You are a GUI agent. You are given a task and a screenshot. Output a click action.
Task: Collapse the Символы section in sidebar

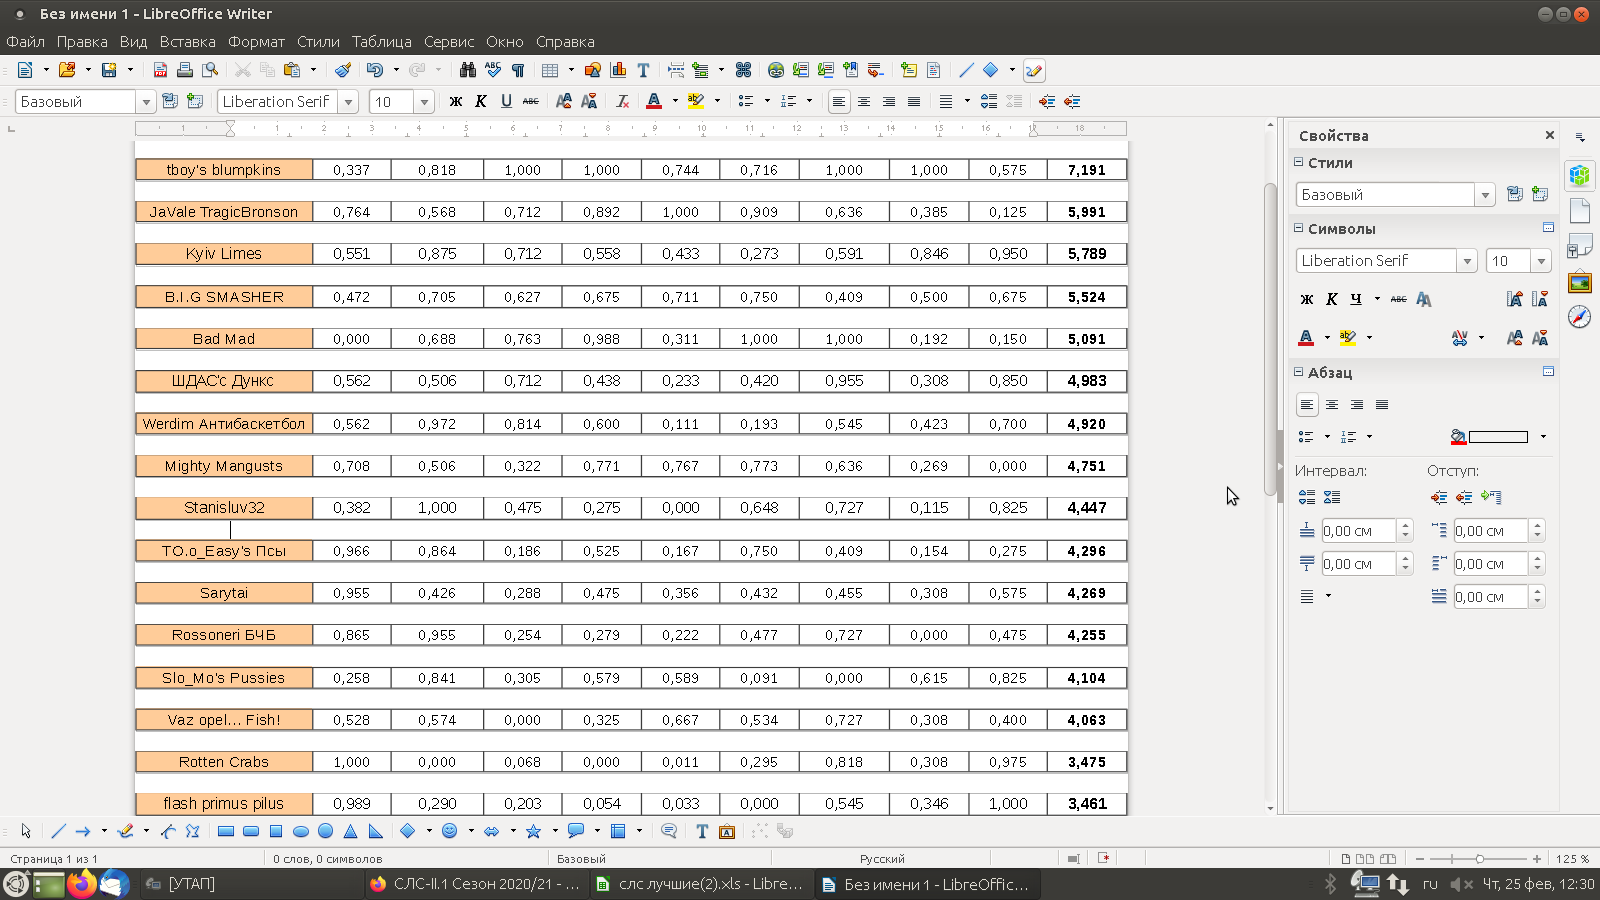pos(1299,228)
